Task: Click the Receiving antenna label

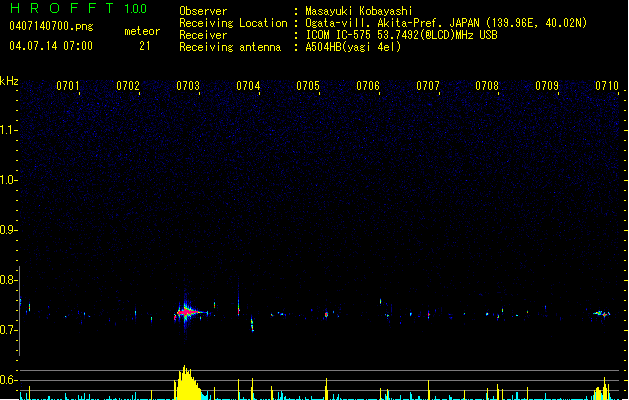Action: pos(230,47)
